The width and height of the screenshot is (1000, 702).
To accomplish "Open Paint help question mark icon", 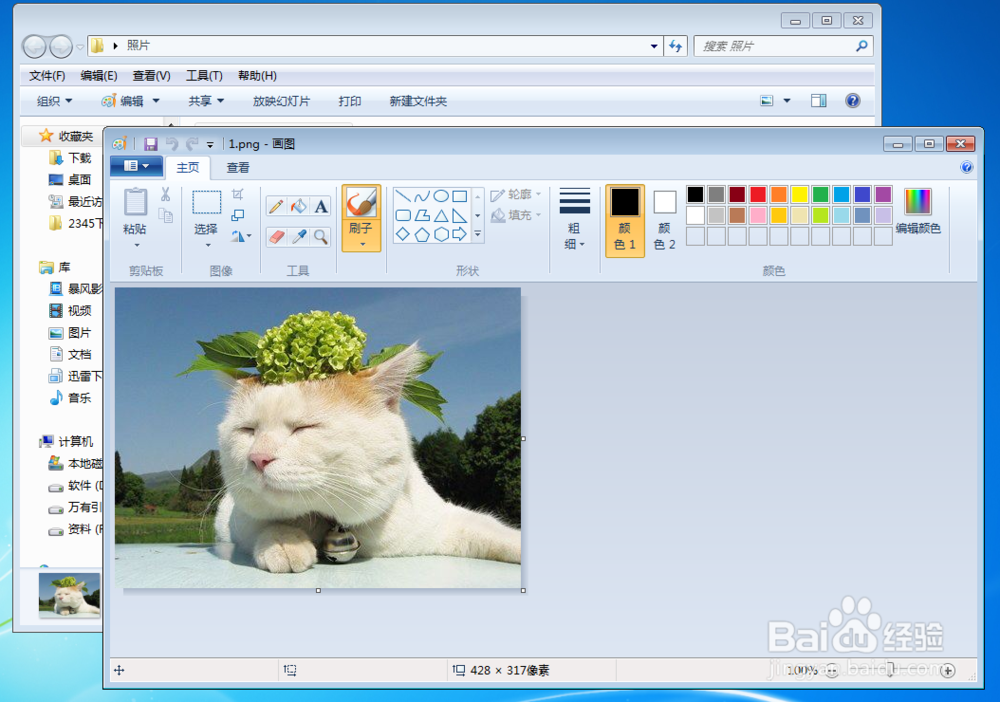I will [966, 167].
